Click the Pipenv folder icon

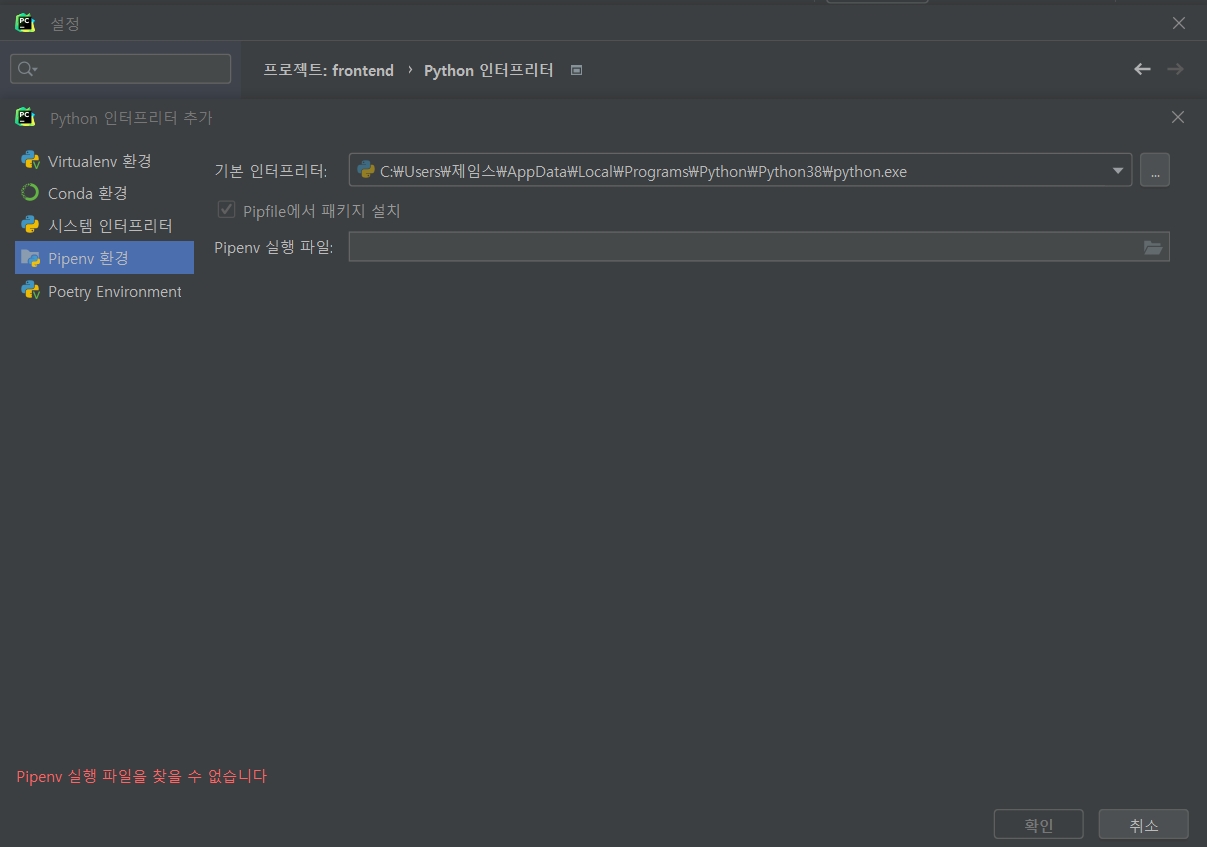[30, 258]
